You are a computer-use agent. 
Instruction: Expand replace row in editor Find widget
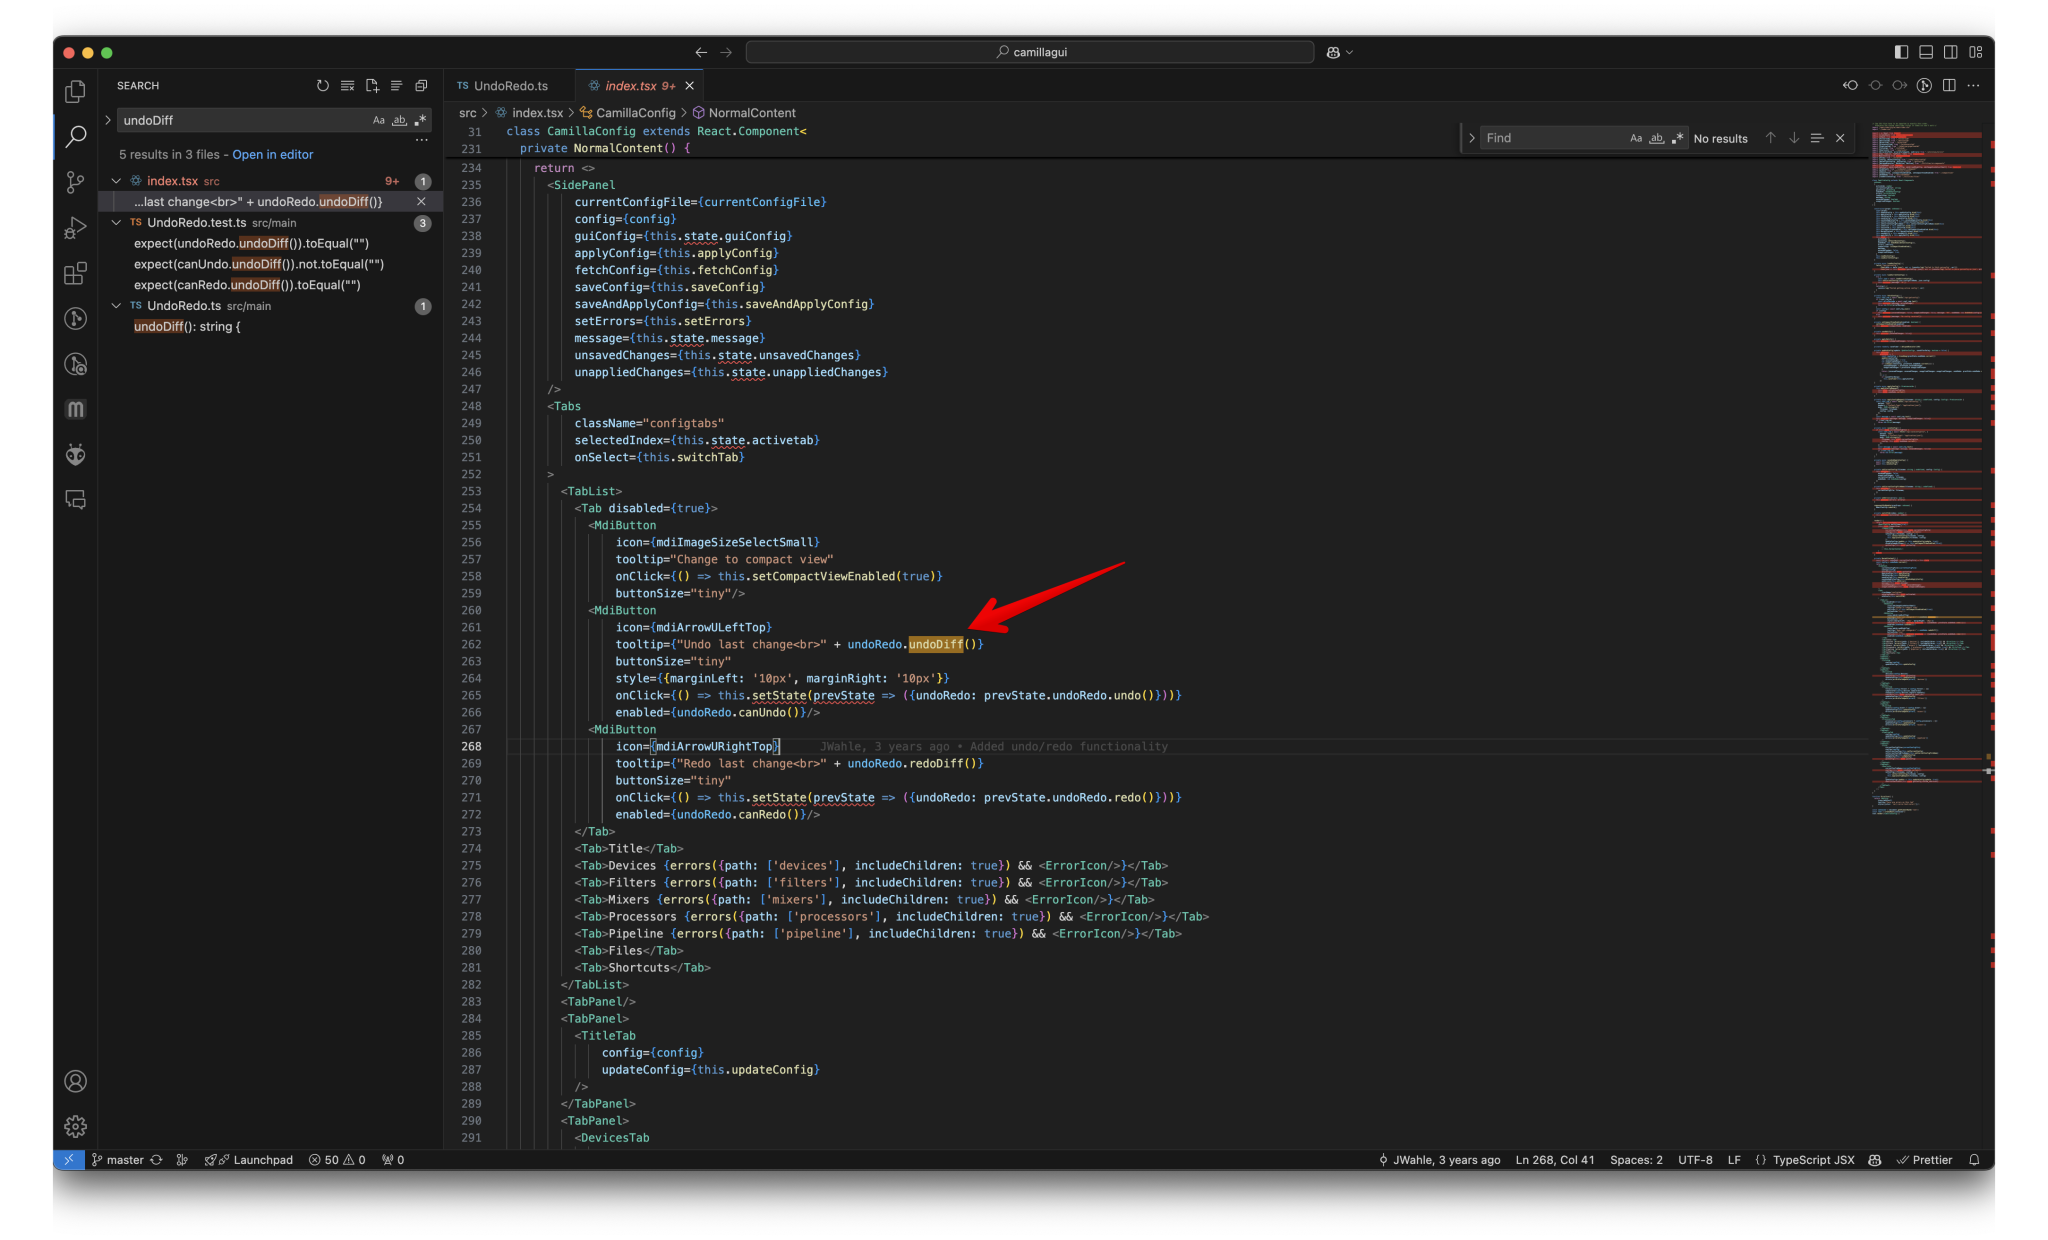pyautogui.click(x=1472, y=138)
